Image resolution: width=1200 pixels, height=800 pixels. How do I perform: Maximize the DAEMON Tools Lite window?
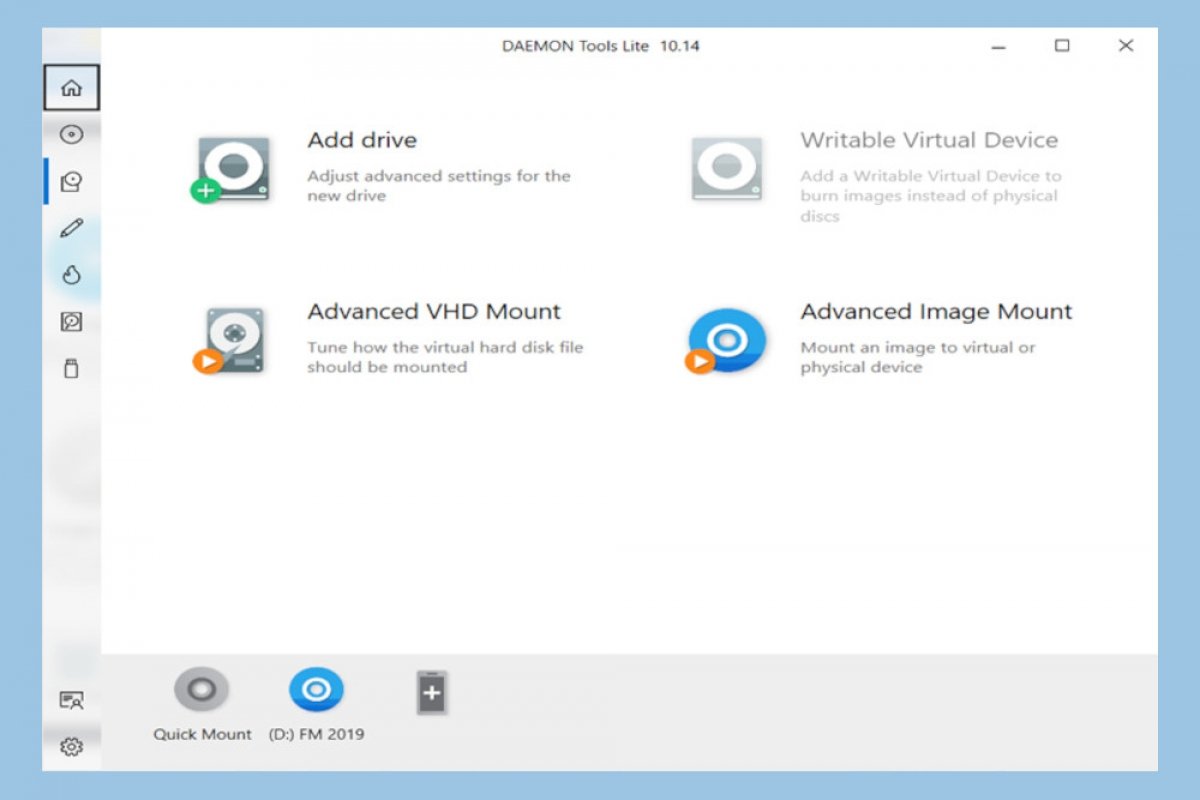(1062, 46)
